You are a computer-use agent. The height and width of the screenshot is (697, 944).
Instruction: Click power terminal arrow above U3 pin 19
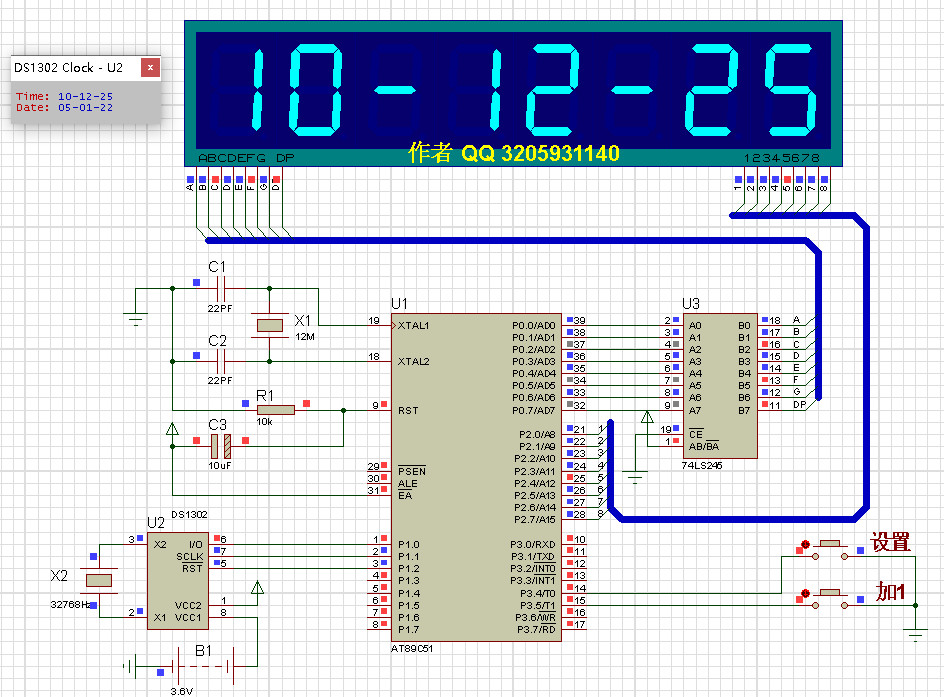[x=647, y=417]
